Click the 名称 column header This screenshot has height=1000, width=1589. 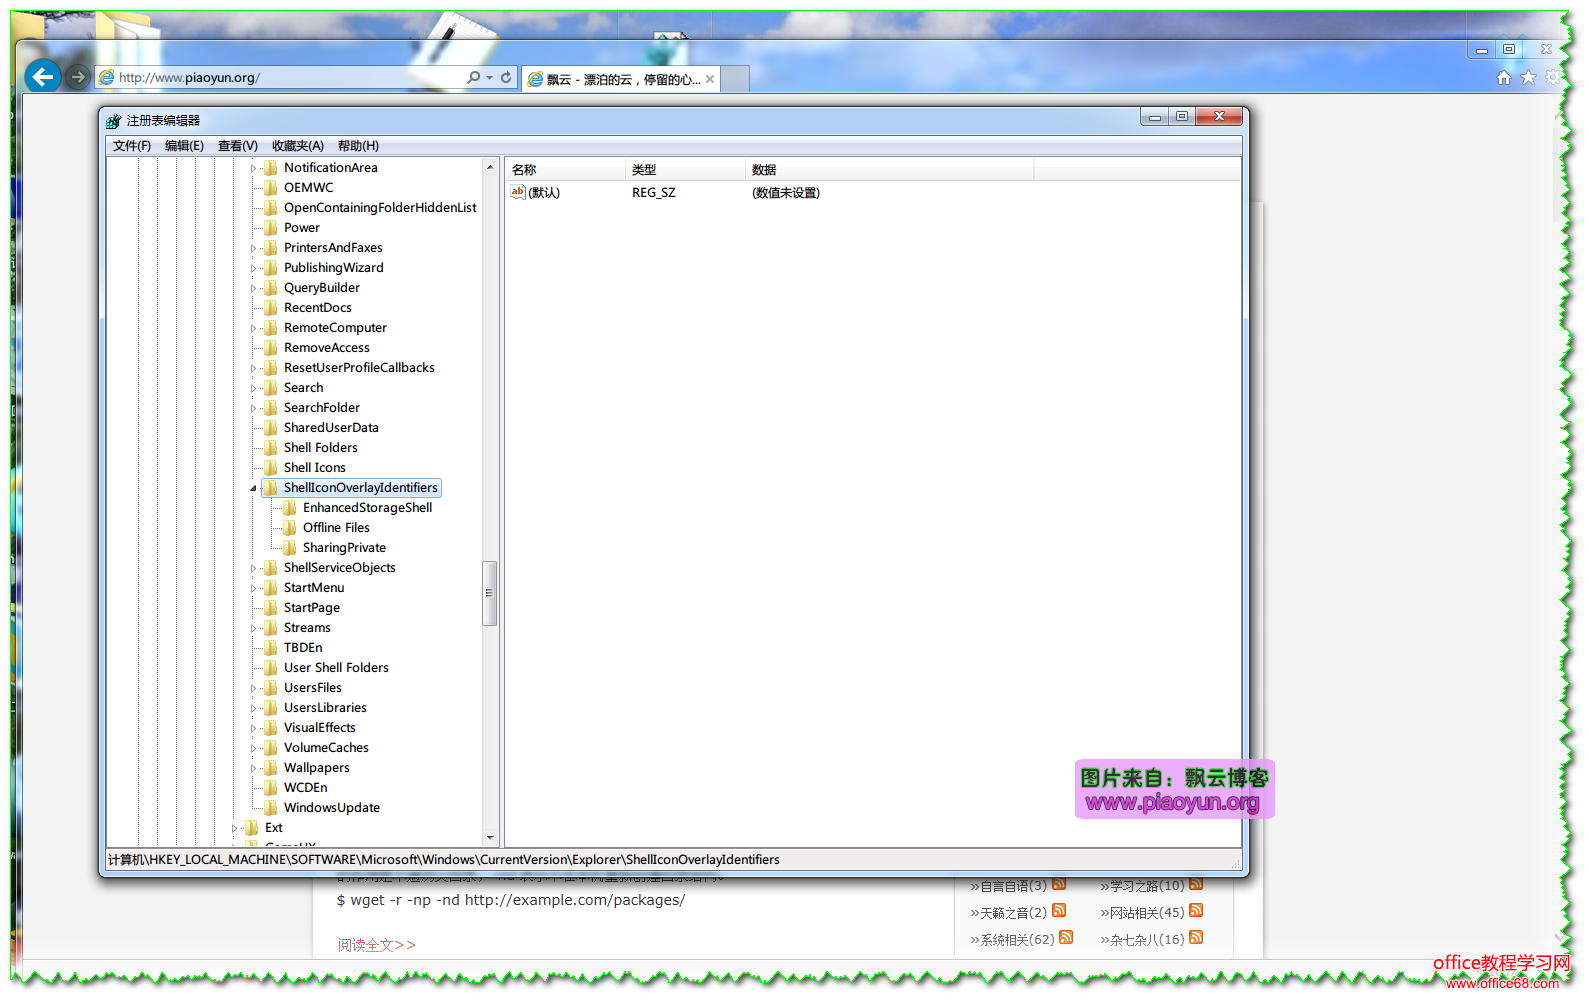click(x=524, y=170)
